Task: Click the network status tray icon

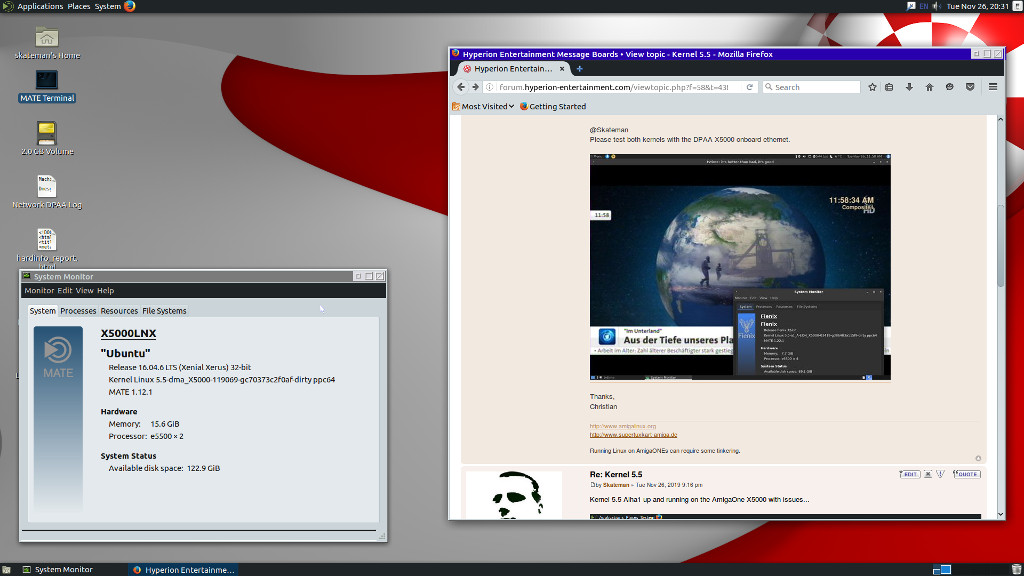Action: 910,6
